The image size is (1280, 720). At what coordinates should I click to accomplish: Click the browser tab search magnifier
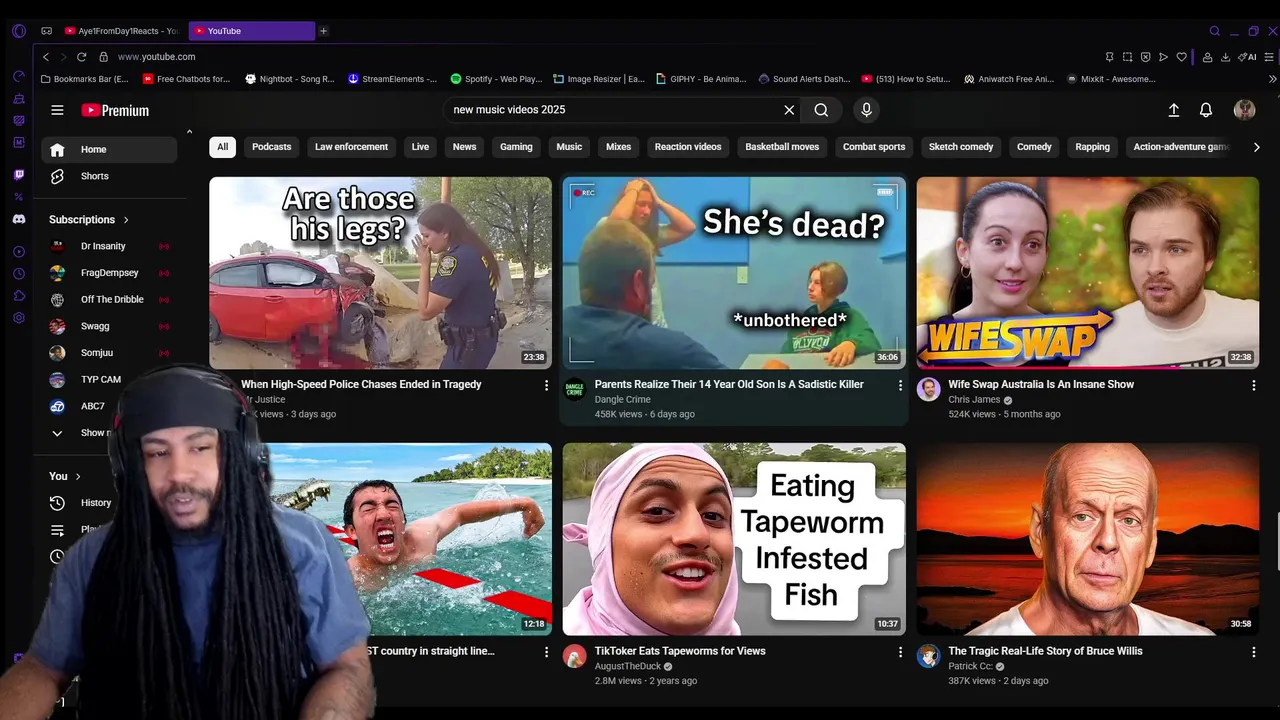tap(1215, 31)
